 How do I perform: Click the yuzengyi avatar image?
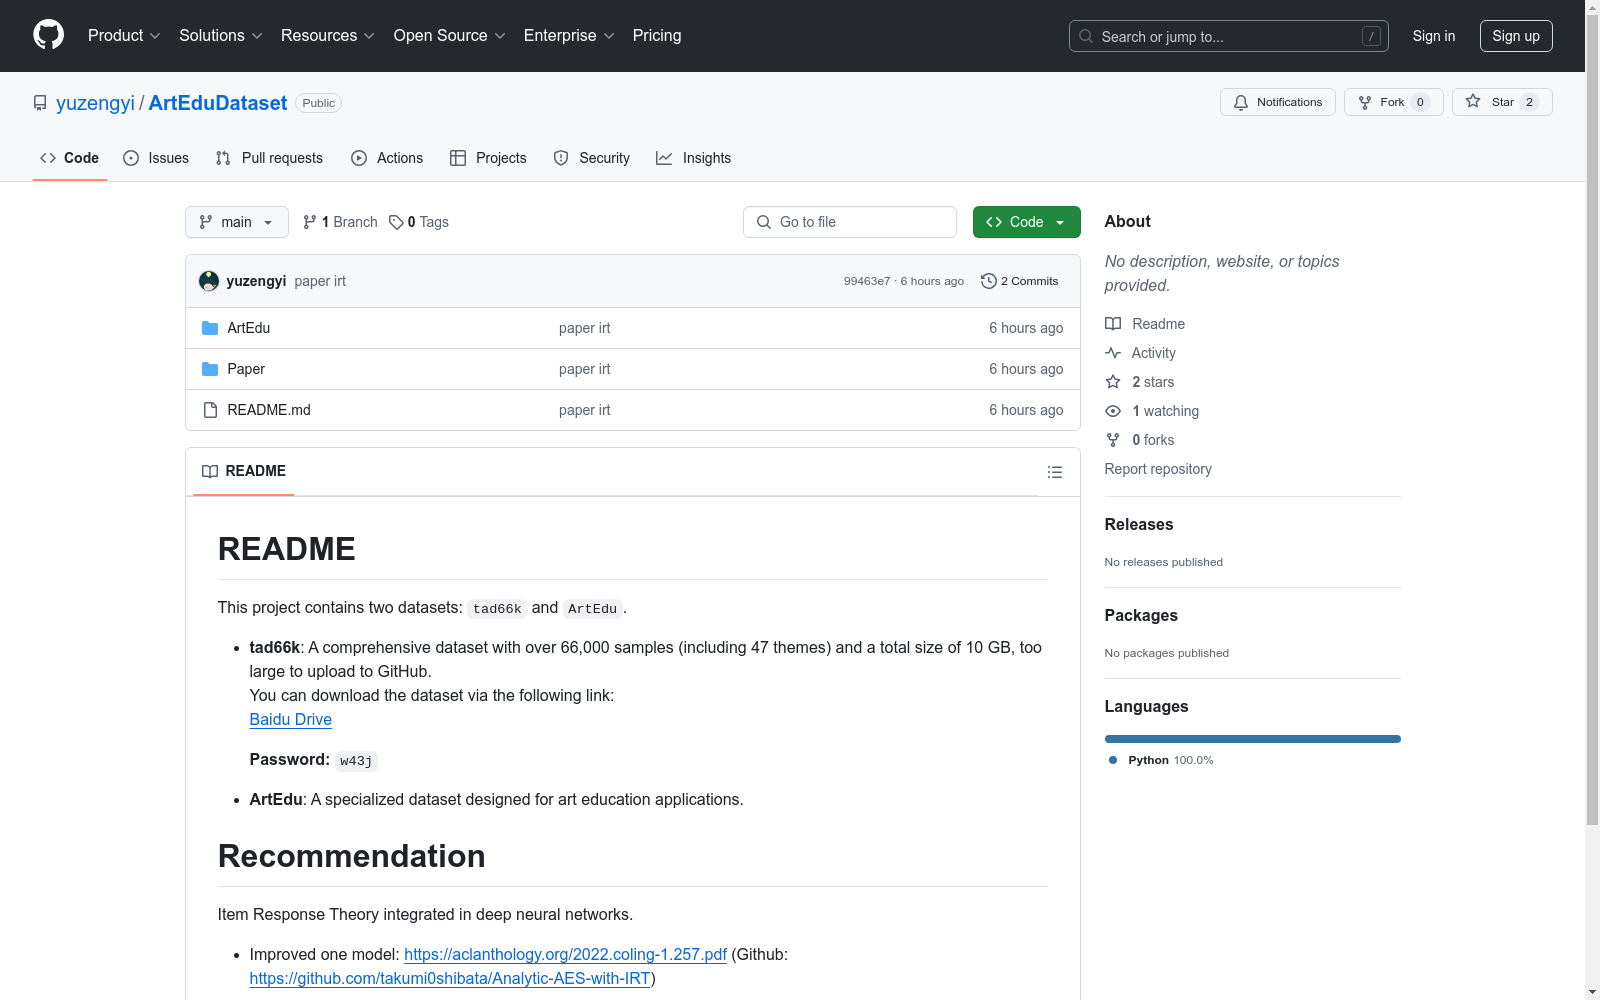coord(209,281)
